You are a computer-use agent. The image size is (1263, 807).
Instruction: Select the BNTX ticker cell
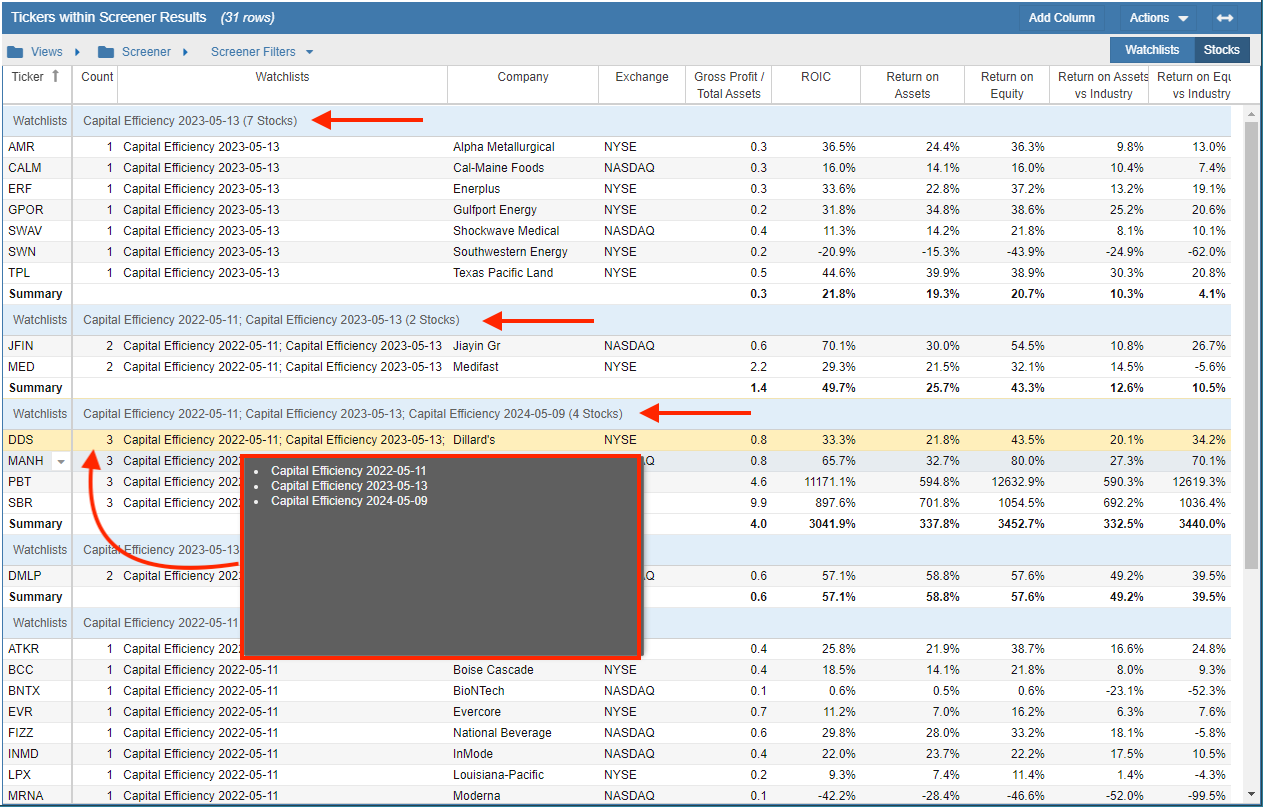pyautogui.click(x=37, y=691)
